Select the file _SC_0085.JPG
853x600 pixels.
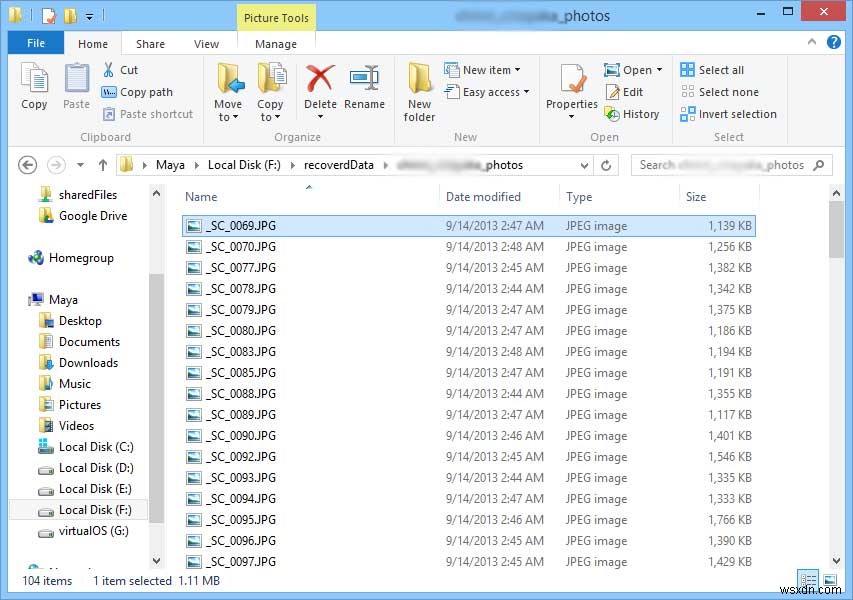240,372
